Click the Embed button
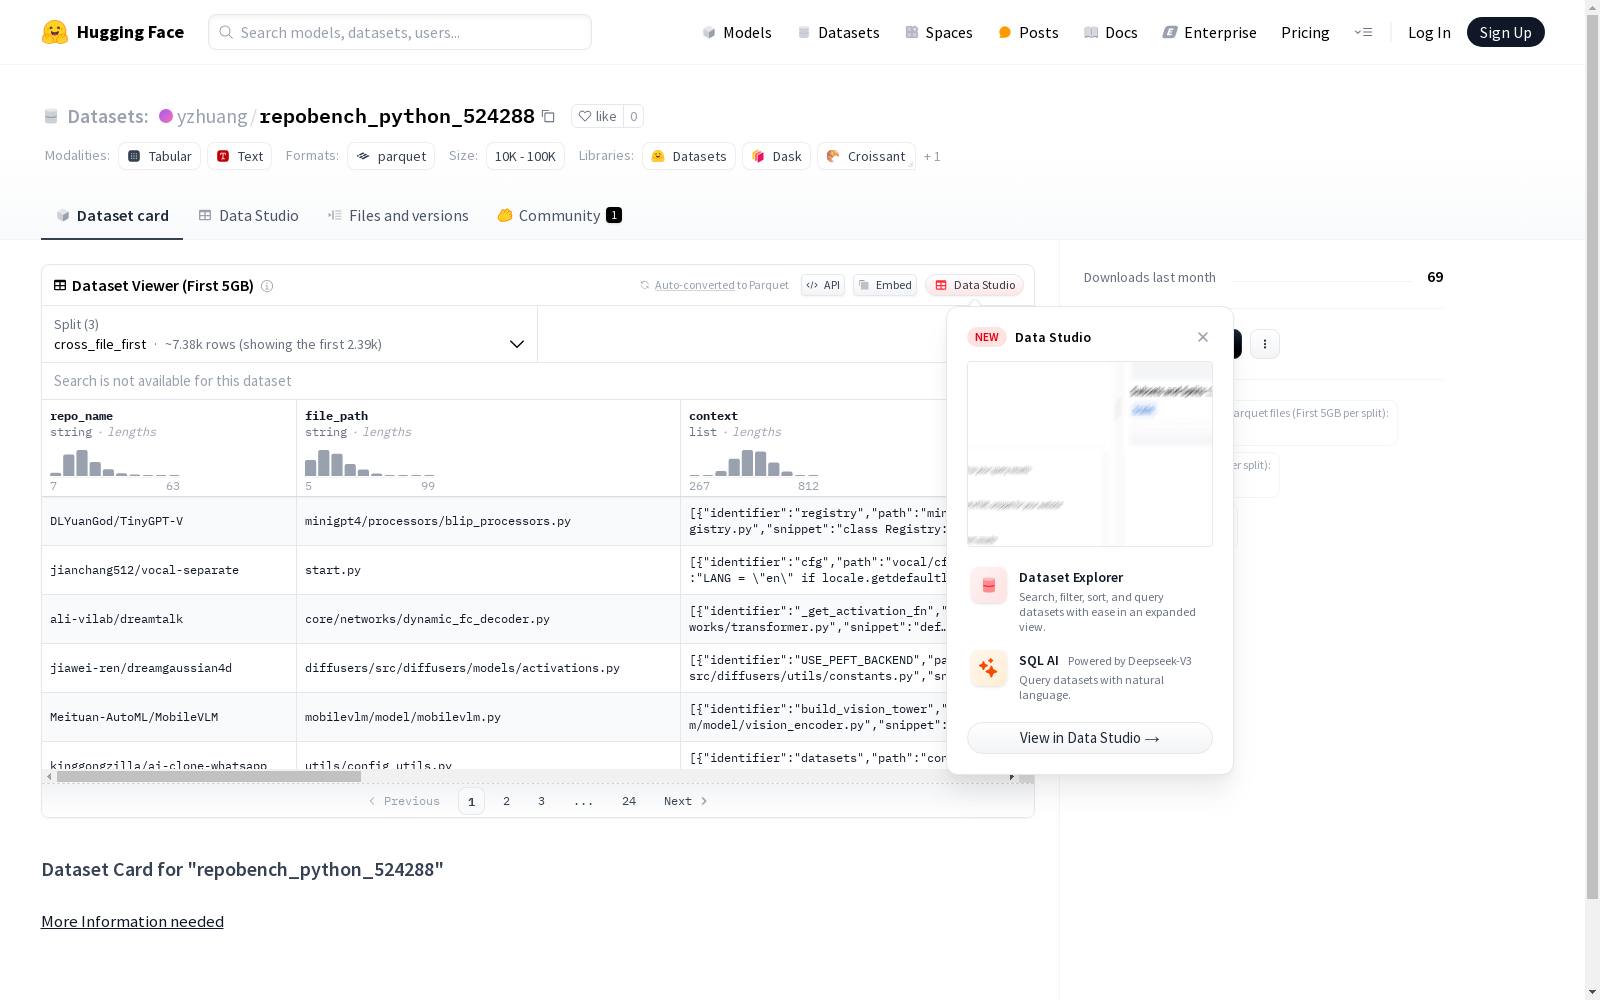The width and height of the screenshot is (1600, 1000). click(885, 285)
